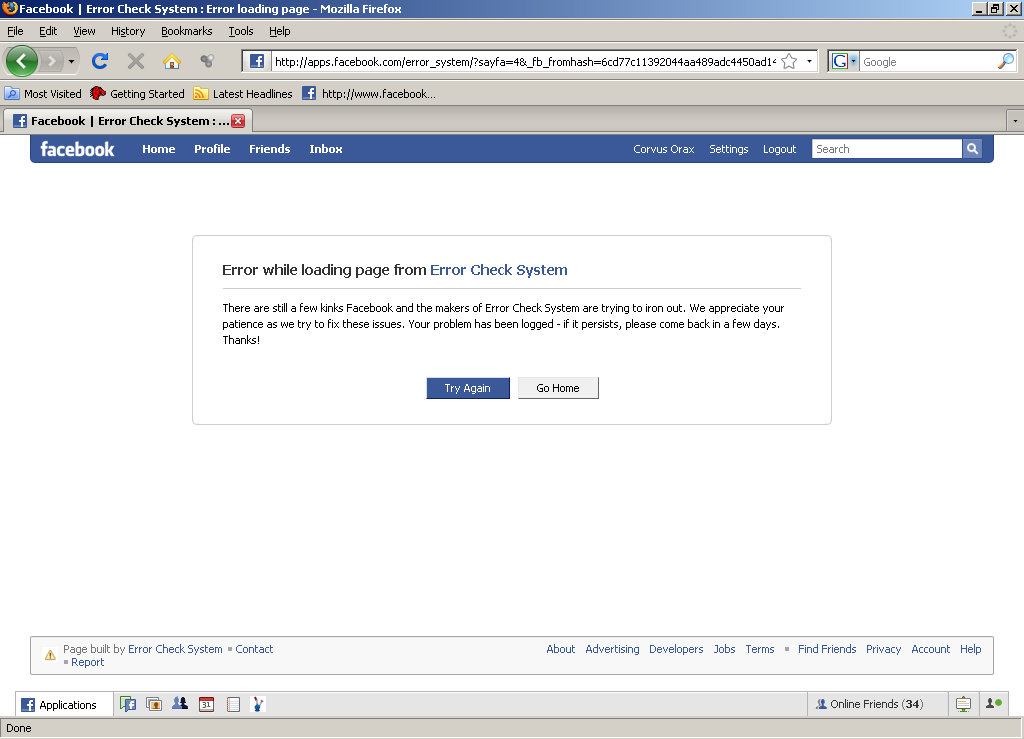Open the Online Friends chat list
The height and width of the screenshot is (739, 1024).
[869, 704]
